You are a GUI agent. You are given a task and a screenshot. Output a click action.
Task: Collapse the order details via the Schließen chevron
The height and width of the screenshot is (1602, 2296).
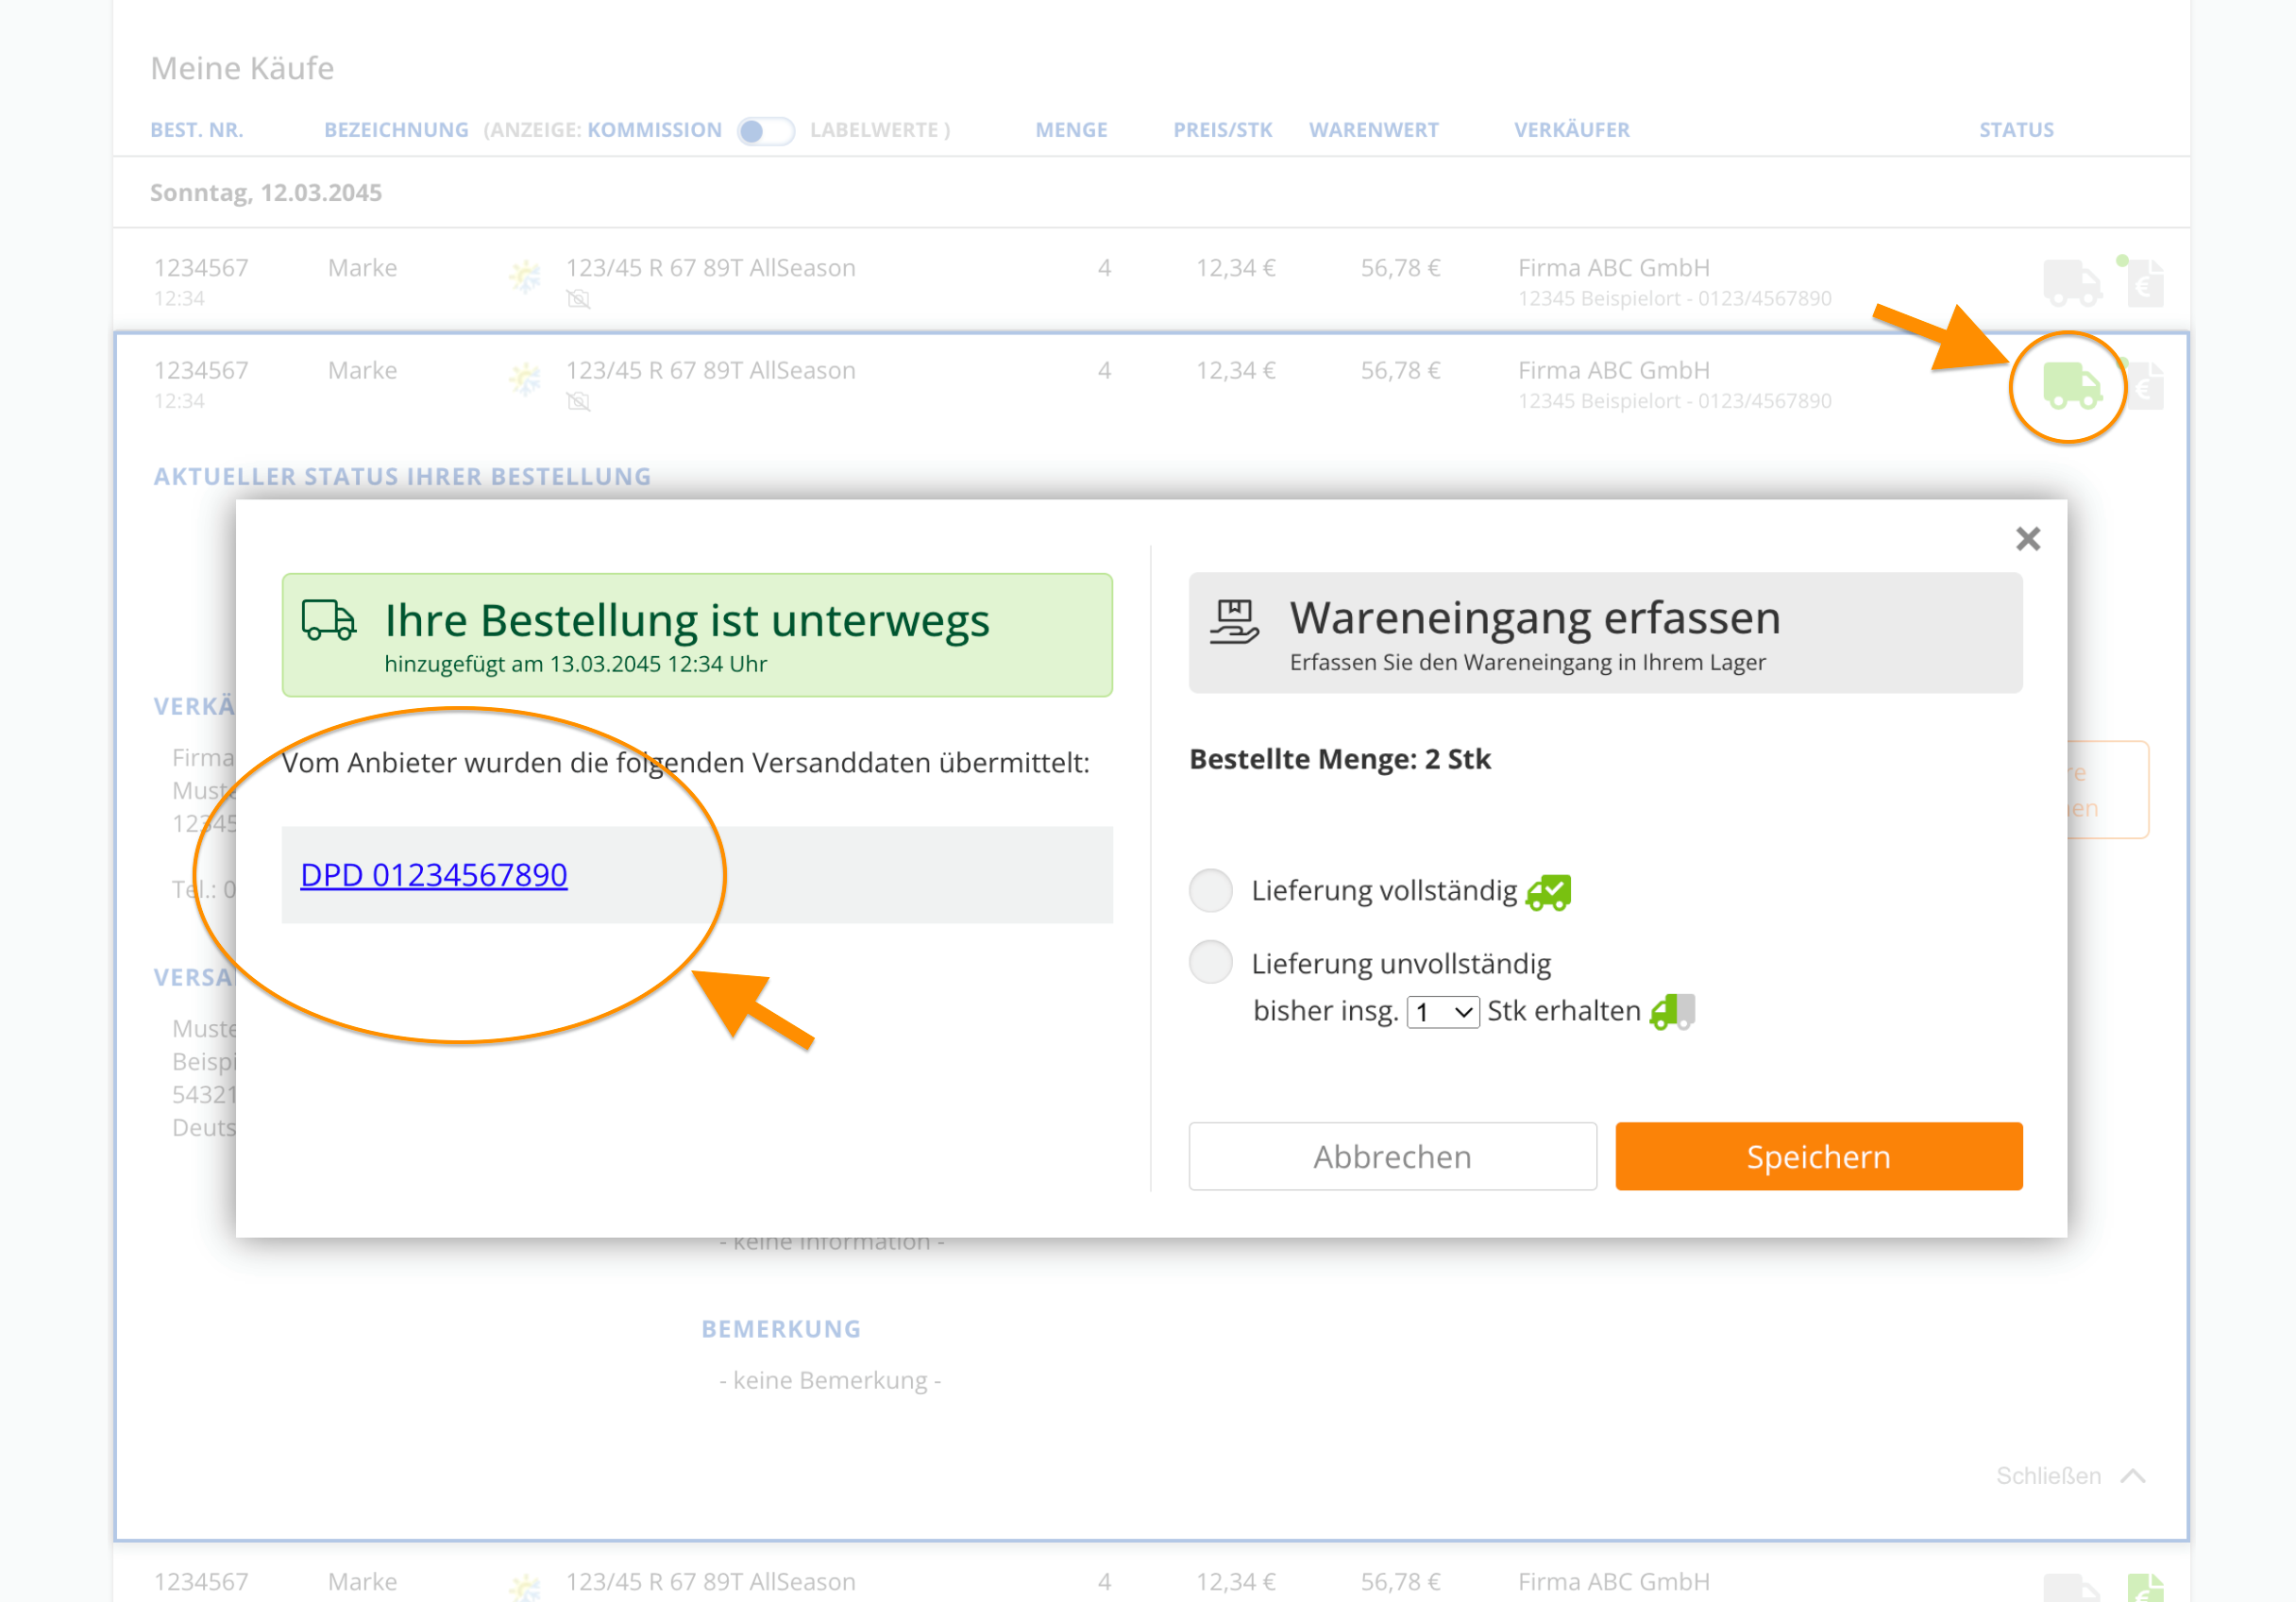(2134, 1475)
